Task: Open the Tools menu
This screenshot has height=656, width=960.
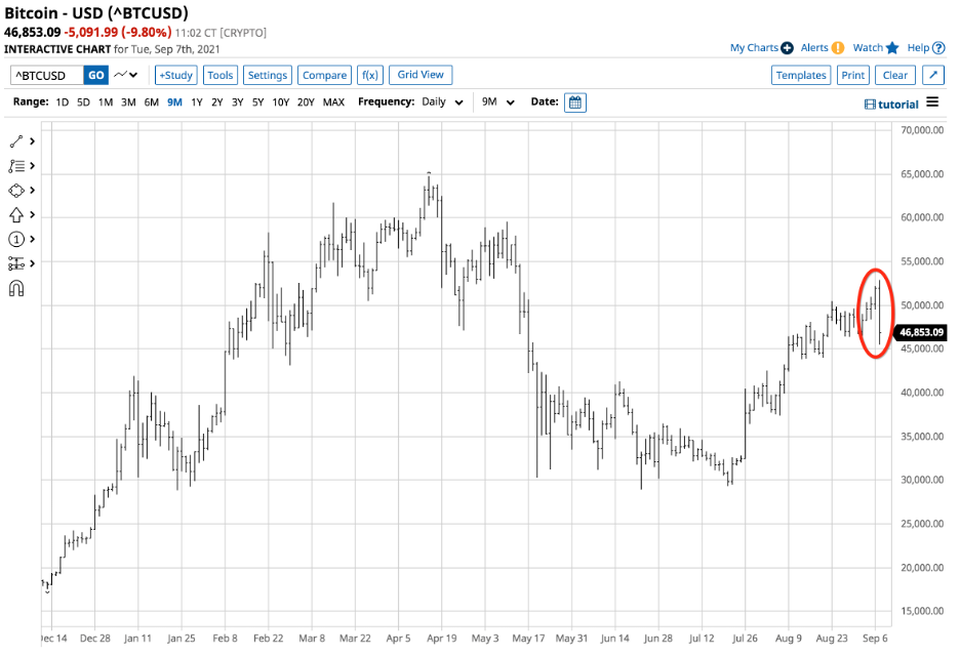Action: click(x=220, y=75)
